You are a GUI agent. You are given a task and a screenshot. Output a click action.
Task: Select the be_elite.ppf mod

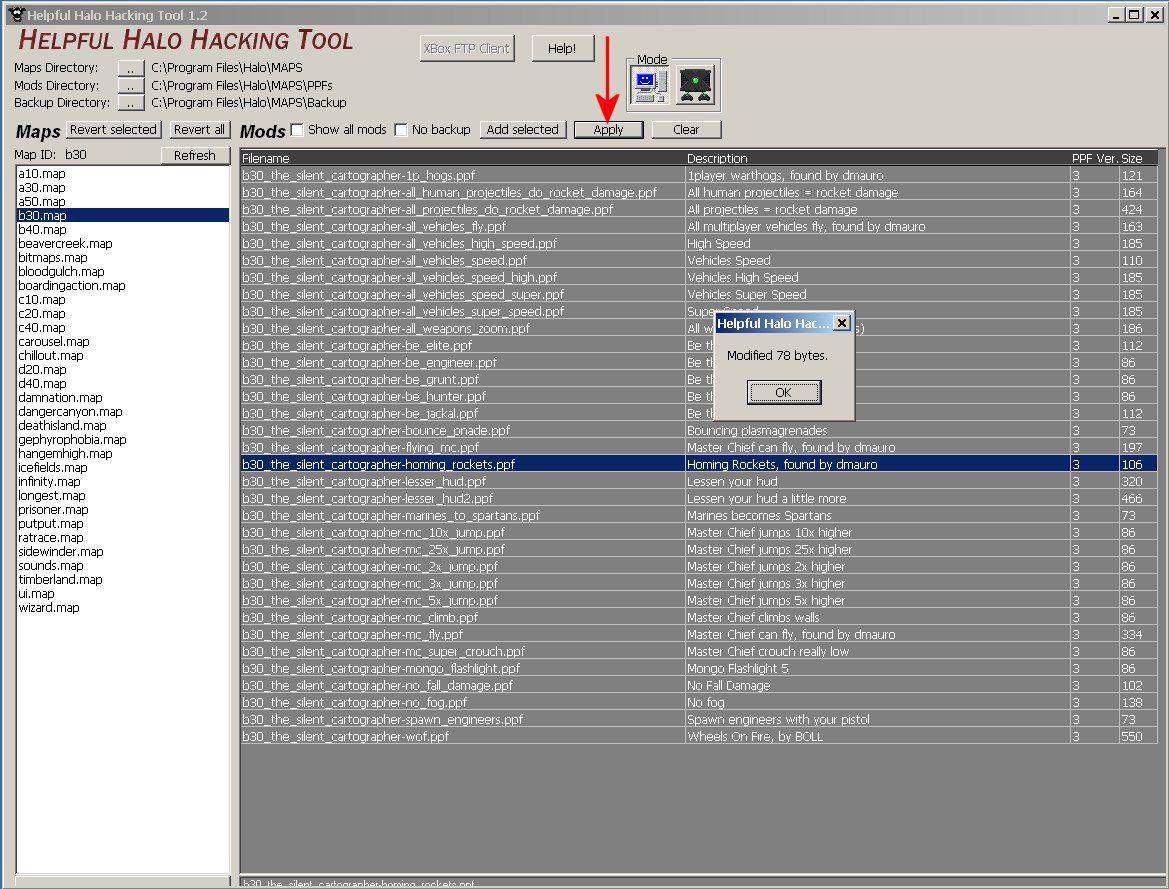tap(699, 345)
